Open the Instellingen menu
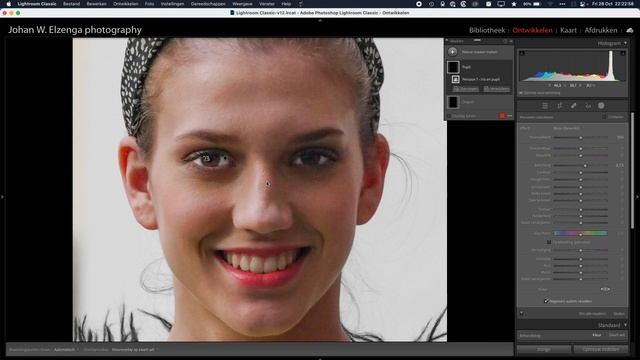 172,4
